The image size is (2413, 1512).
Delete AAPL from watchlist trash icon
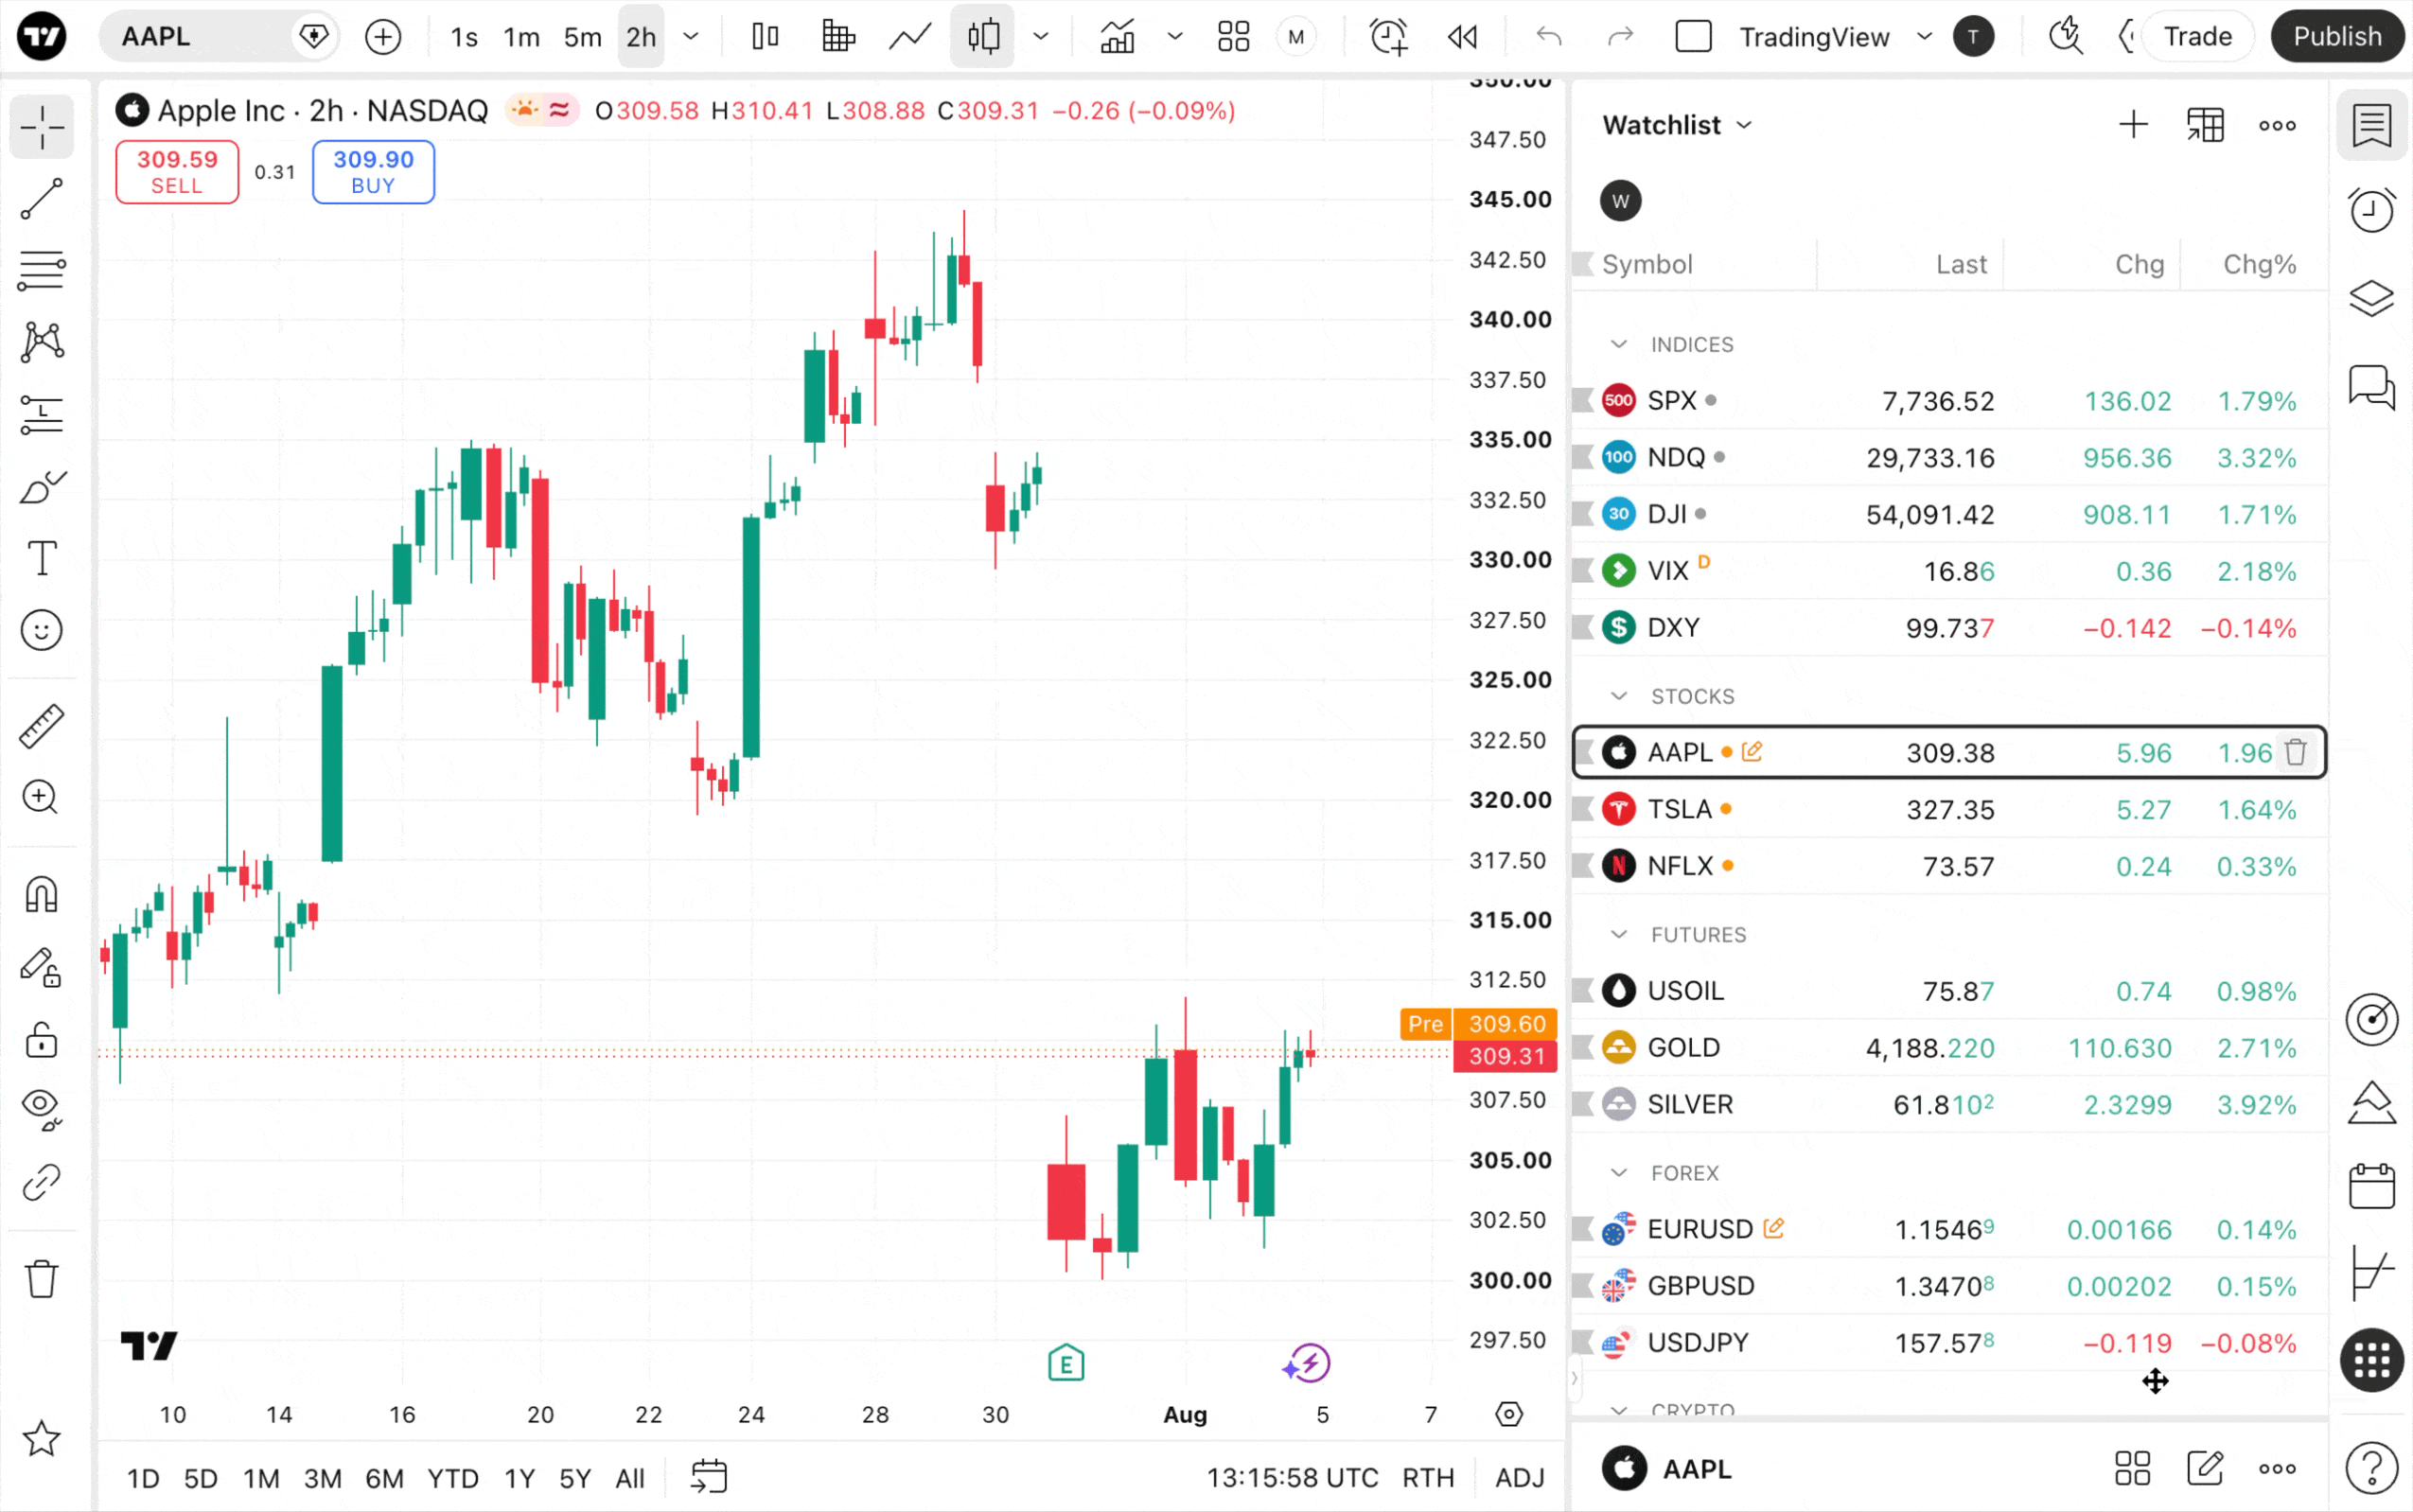[x=2296, y=752]
